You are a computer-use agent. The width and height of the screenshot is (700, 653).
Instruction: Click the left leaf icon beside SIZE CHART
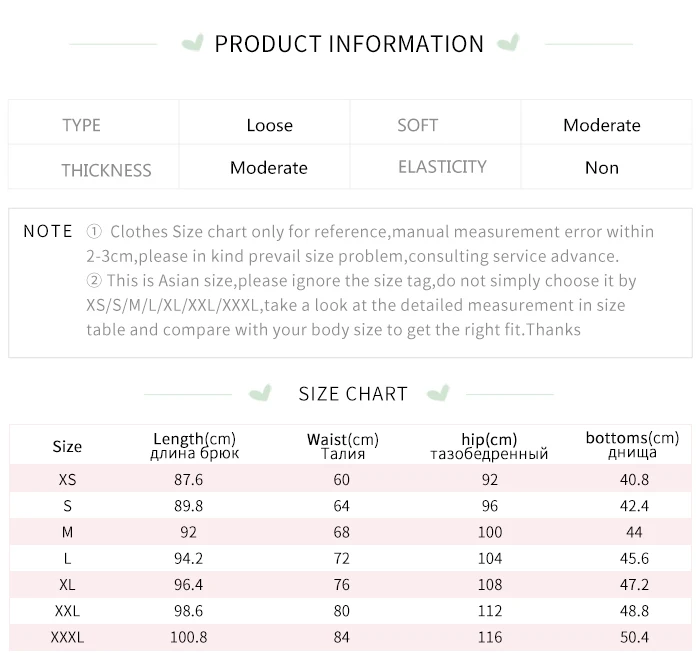coord(260,393)
